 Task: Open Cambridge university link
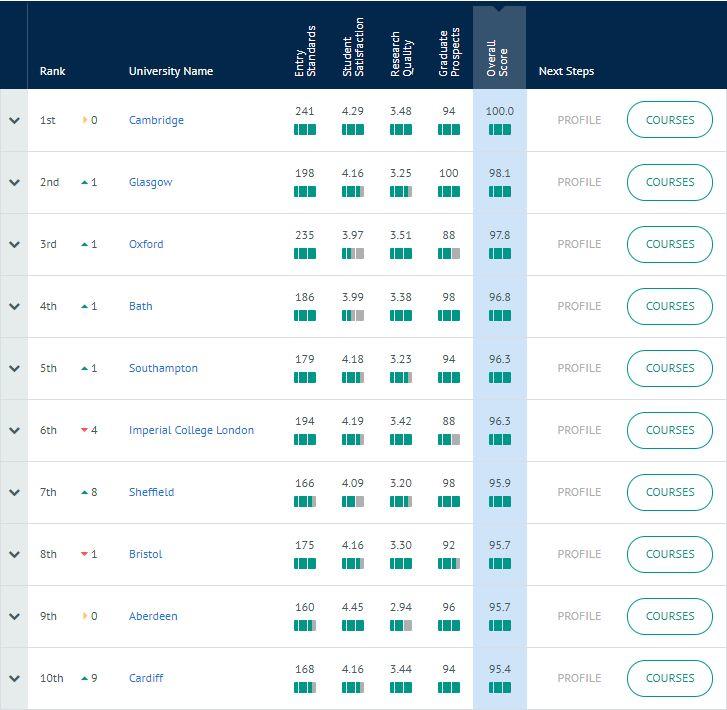(156, 120)
